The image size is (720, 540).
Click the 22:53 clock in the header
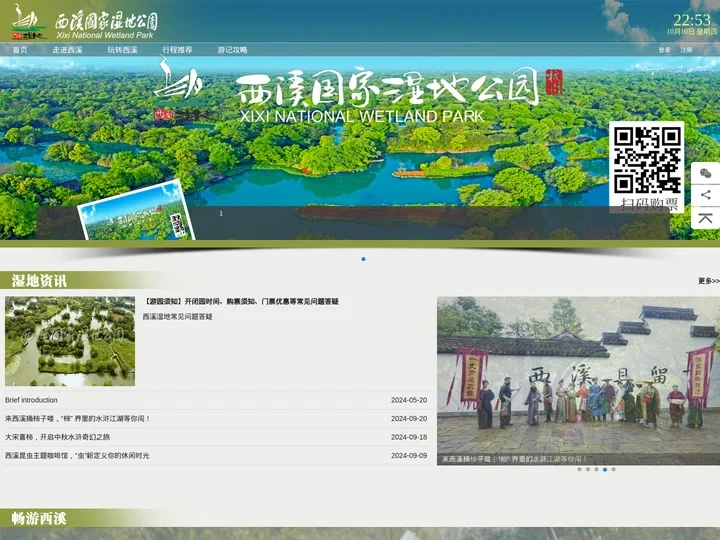click(x=692, y=20)
